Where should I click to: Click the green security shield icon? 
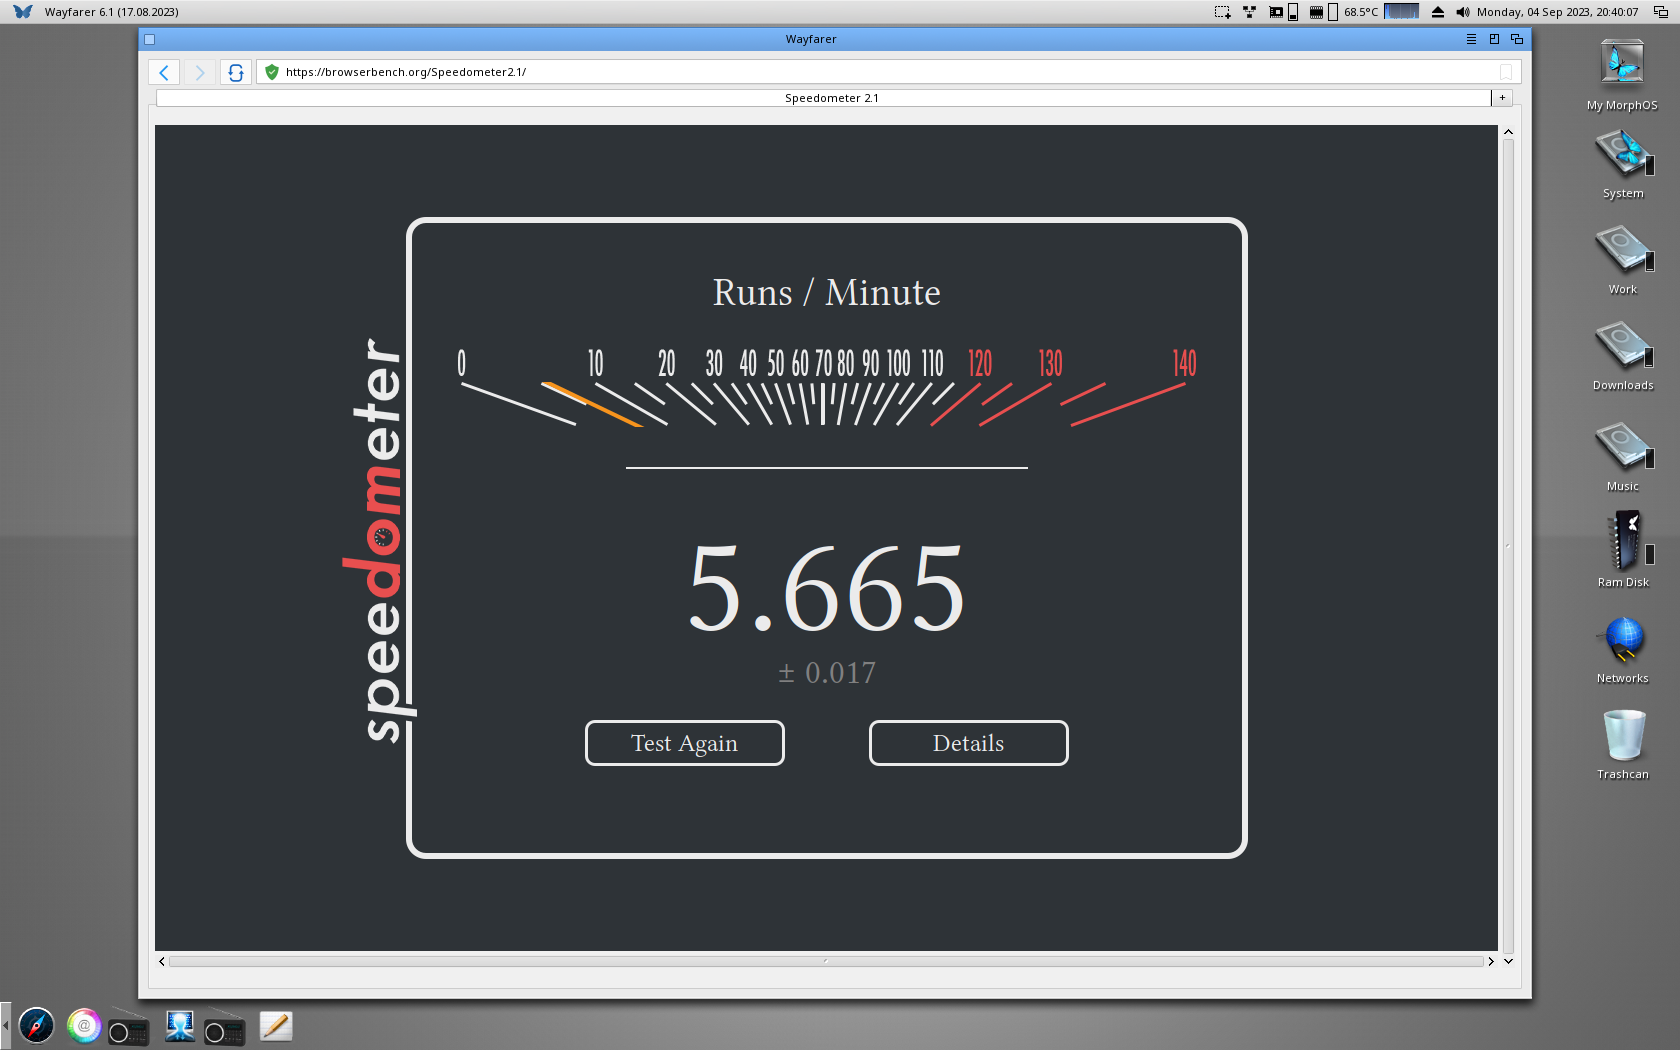(272, 72)
